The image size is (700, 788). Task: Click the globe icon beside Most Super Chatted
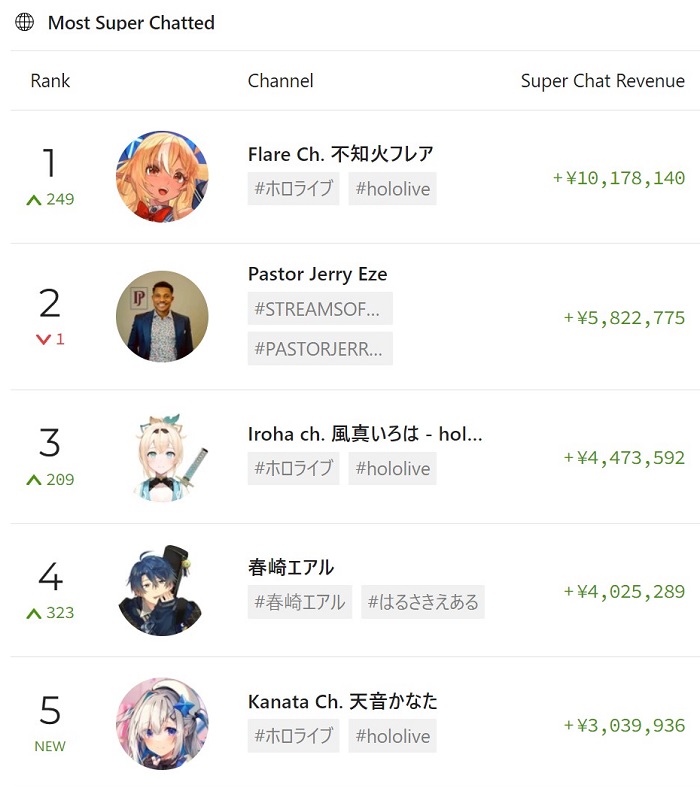click(24, 22)
